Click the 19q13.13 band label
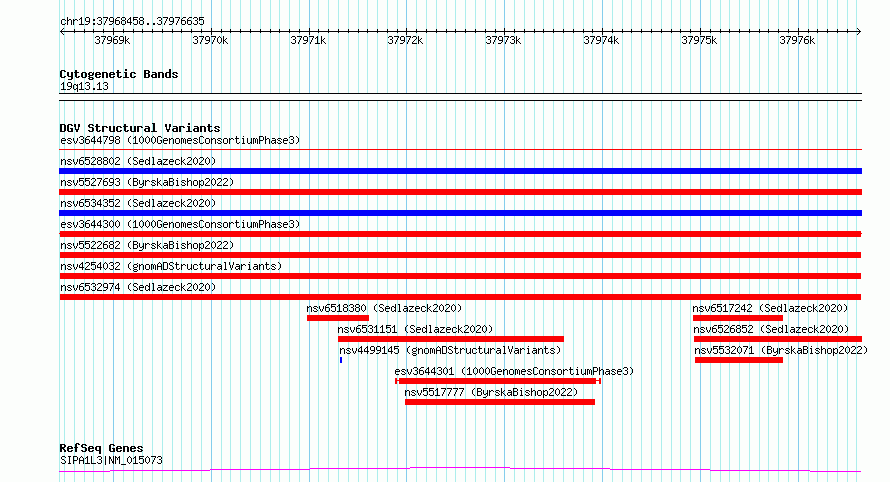 point(84,86)
